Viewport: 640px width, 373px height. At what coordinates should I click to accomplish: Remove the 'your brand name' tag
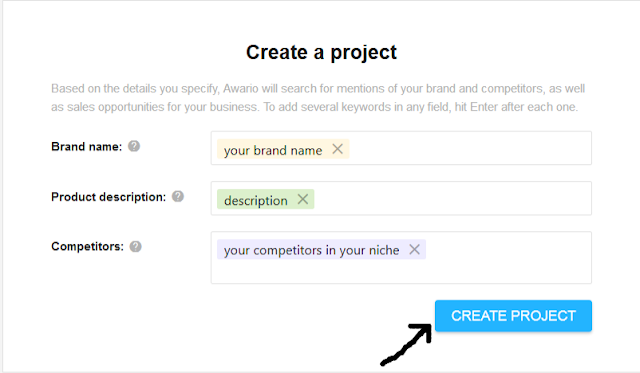coord(338,149)
